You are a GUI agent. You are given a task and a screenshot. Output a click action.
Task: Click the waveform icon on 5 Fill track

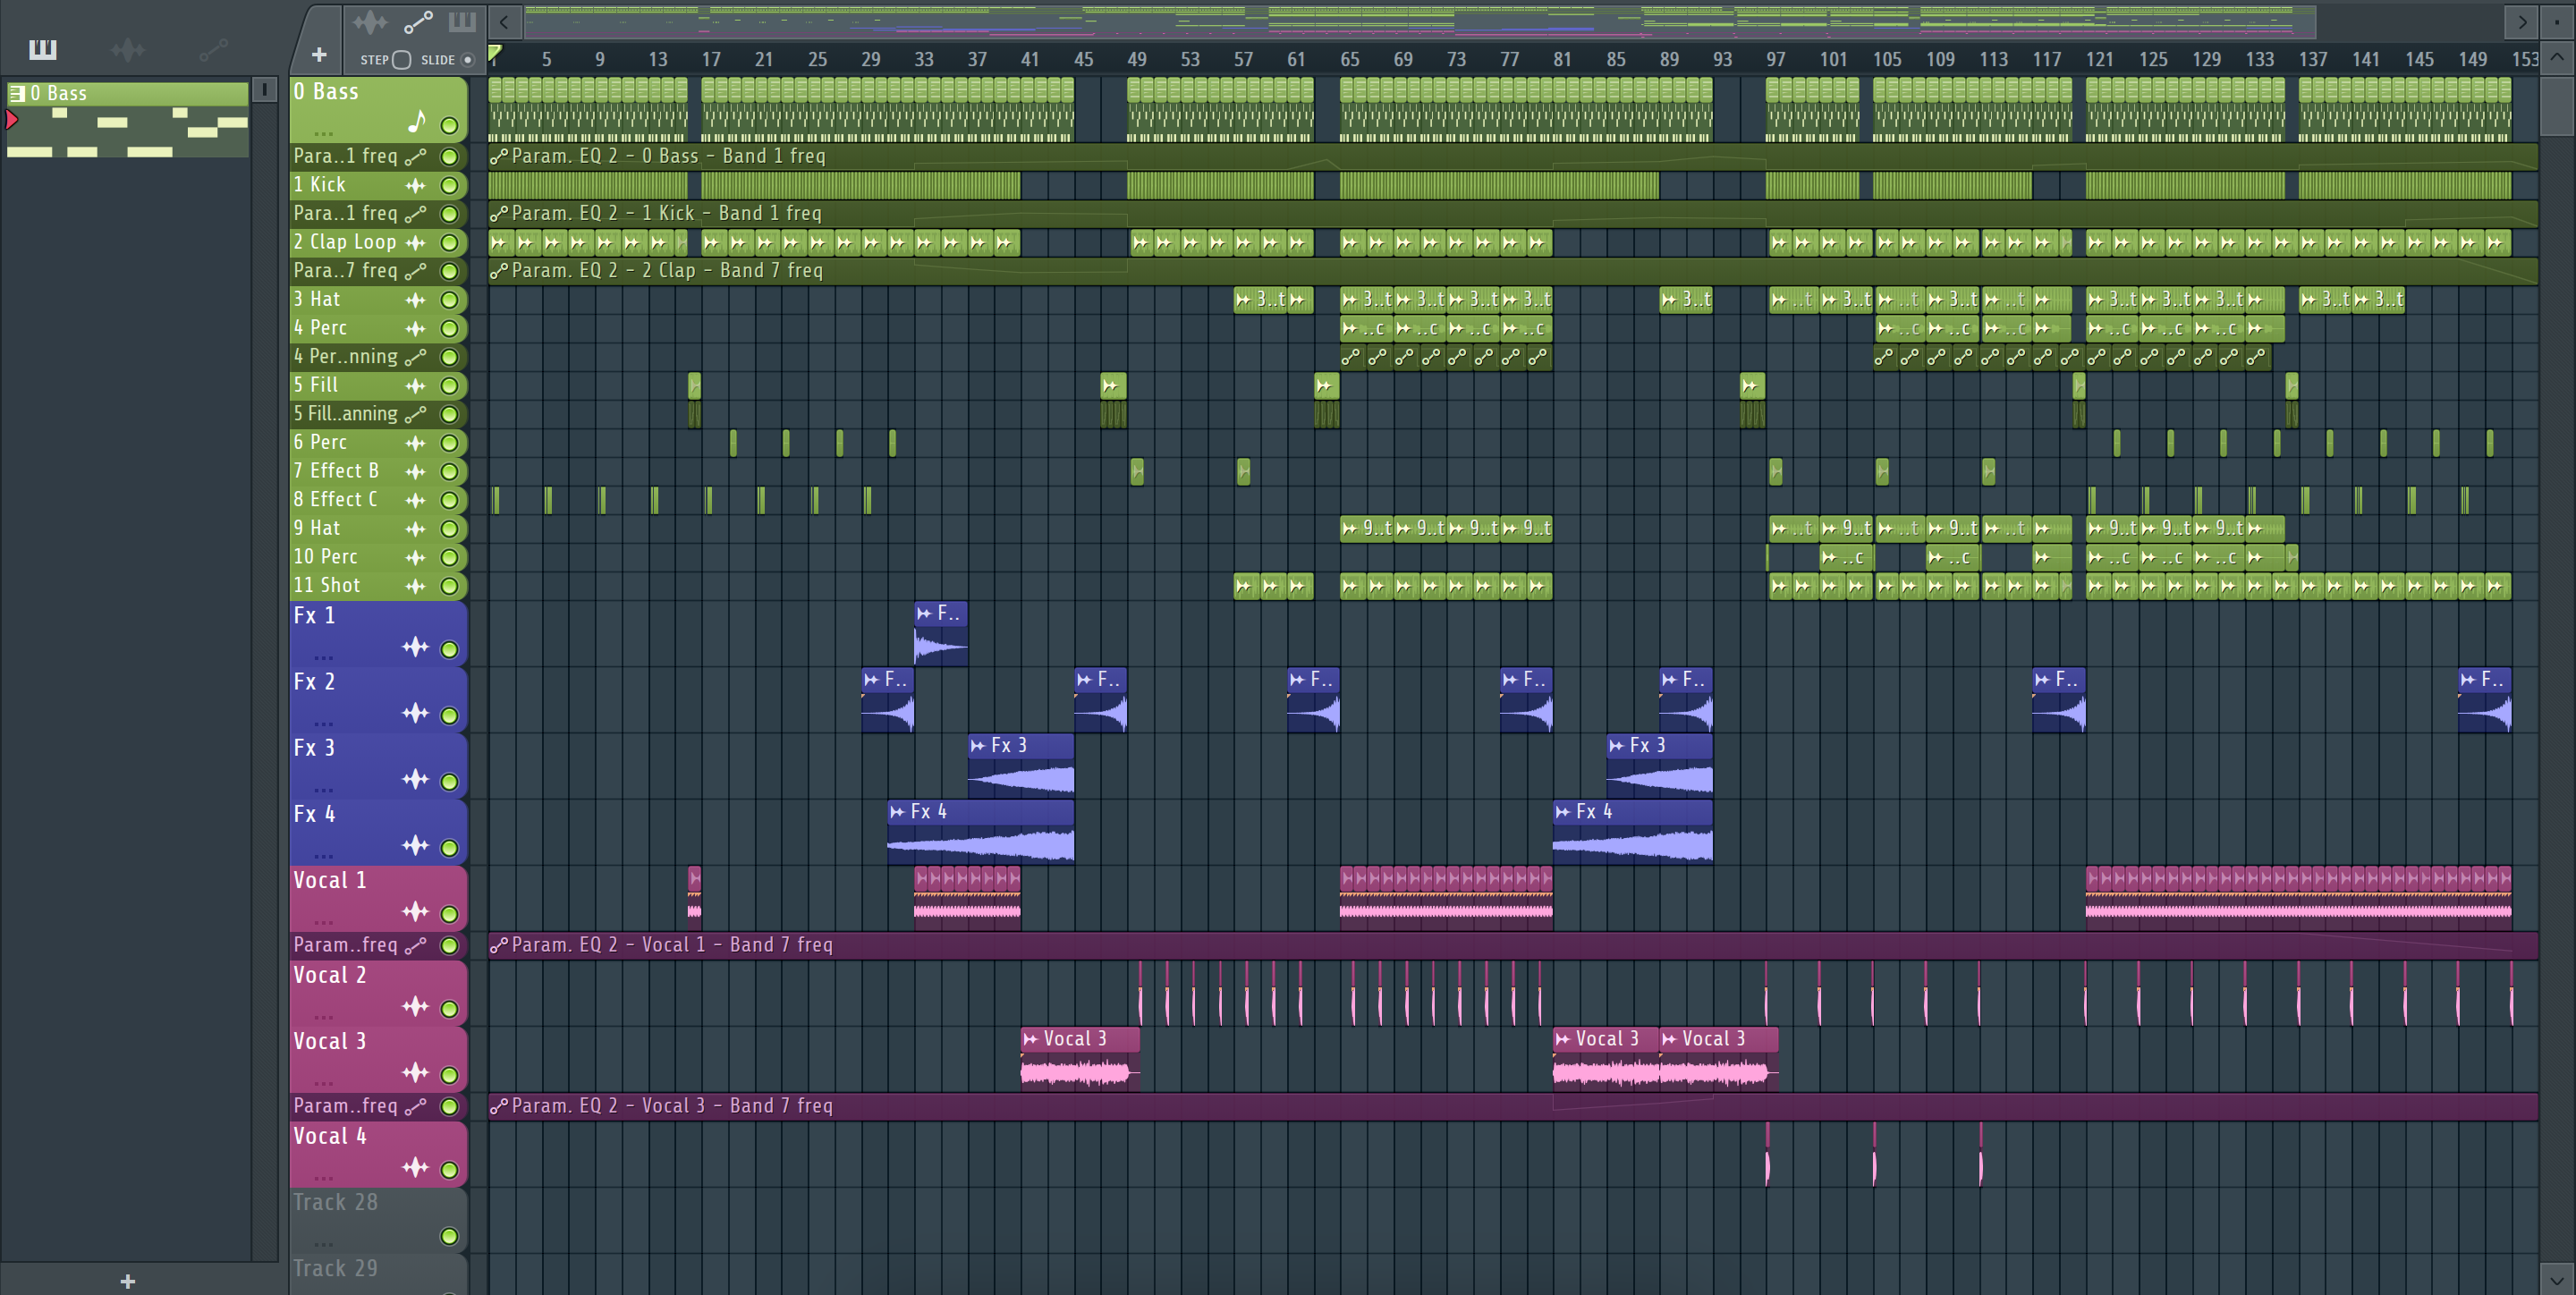tap(415, 386)
